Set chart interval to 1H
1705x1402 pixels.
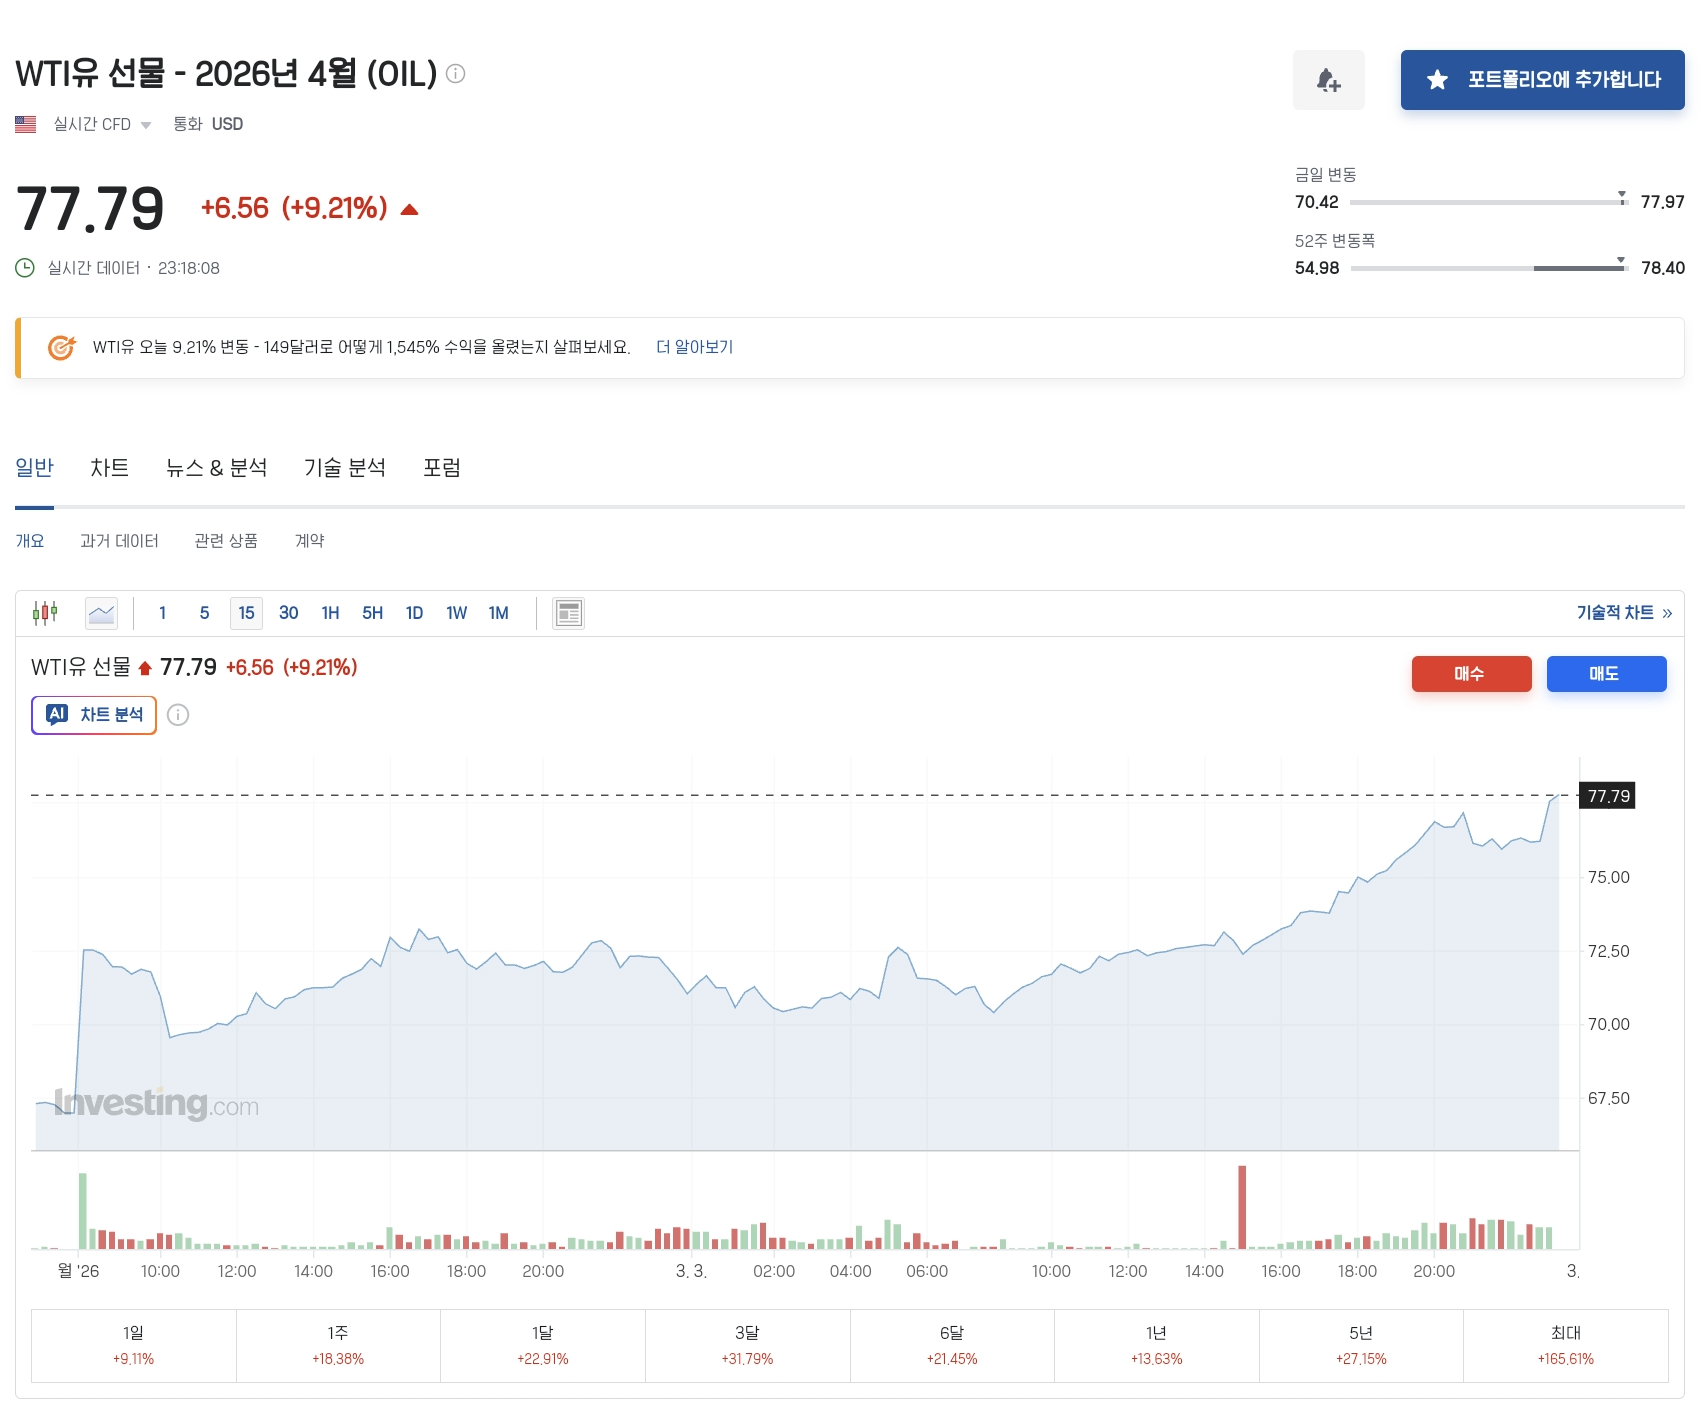pos(330,613)
